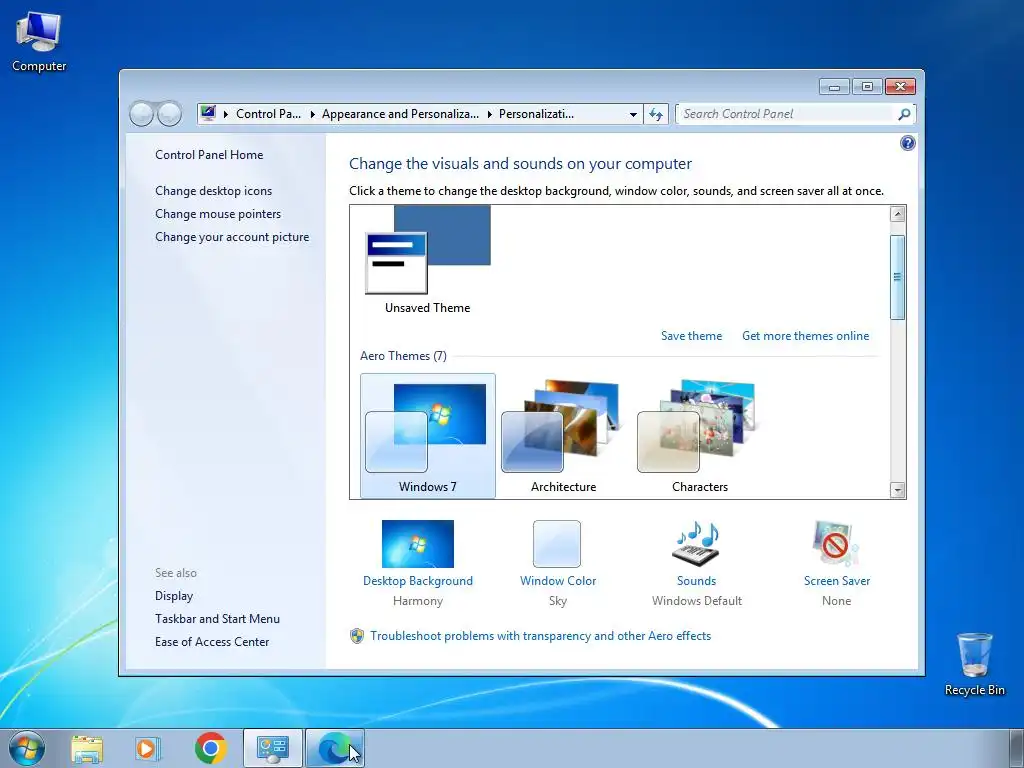The image size is (1024, 768).
Task: Click Get more themes online
Action: 805,336
